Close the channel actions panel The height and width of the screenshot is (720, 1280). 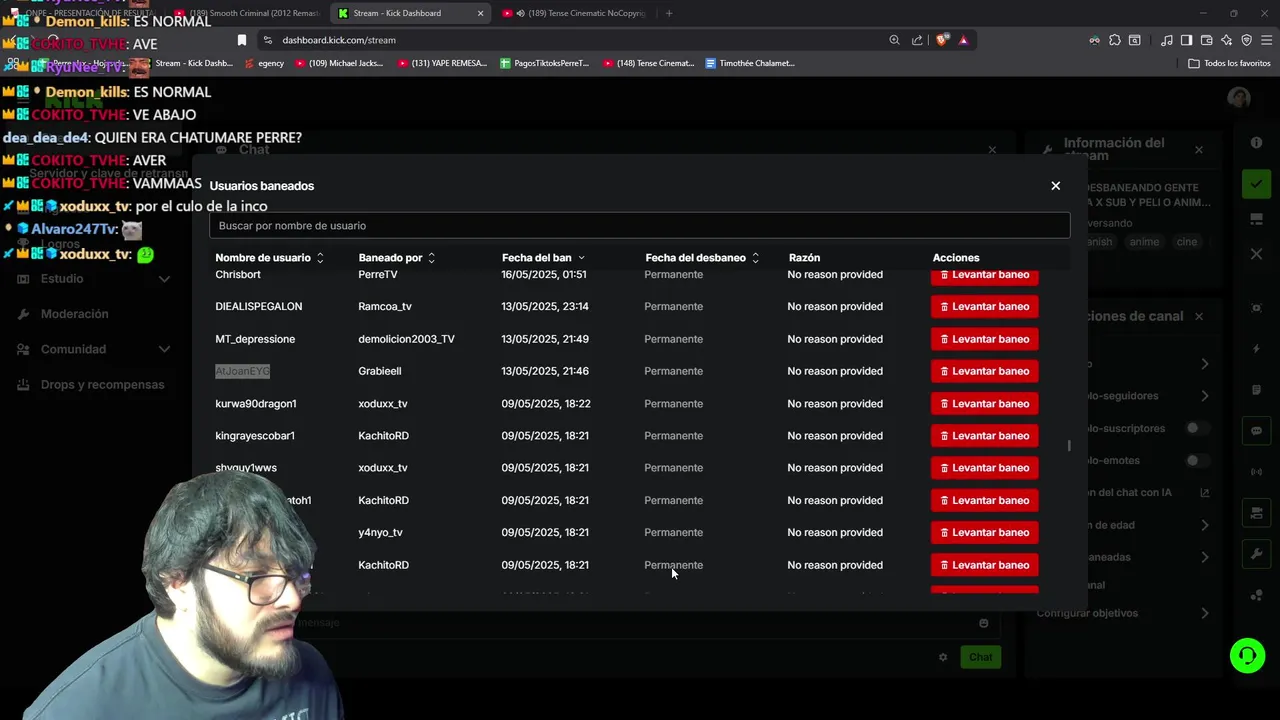(1199, 316)
